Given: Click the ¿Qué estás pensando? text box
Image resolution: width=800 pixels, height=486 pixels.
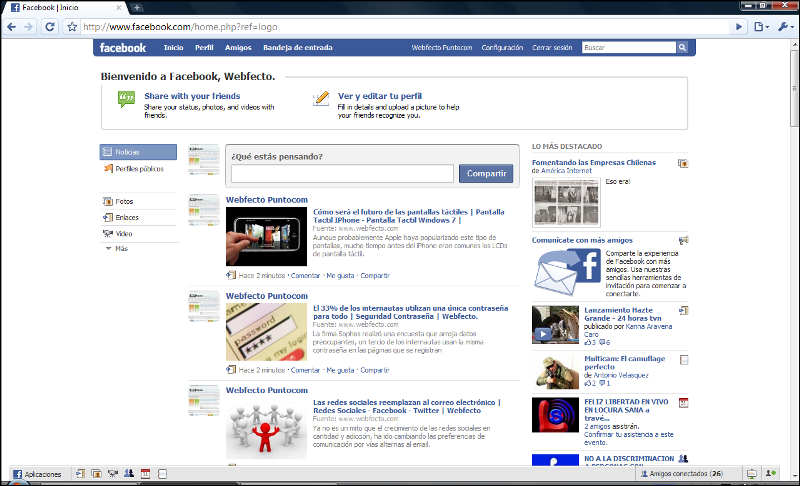Looking at the screenshot, I should pos(342,173).
